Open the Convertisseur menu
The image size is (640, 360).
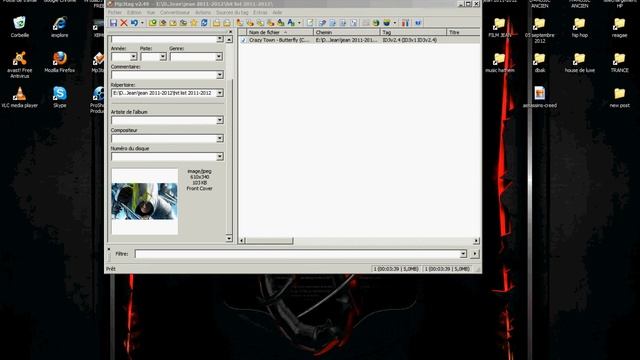pyautogui.click(x=175, y=13)
